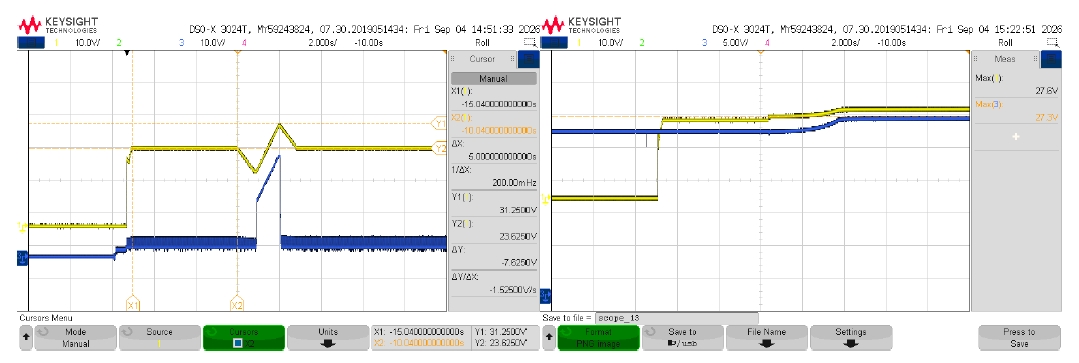Open the blue sidebar menu icon beside Cursor tab
This screenshot has width=1079, height=363.
coord(529,59)
